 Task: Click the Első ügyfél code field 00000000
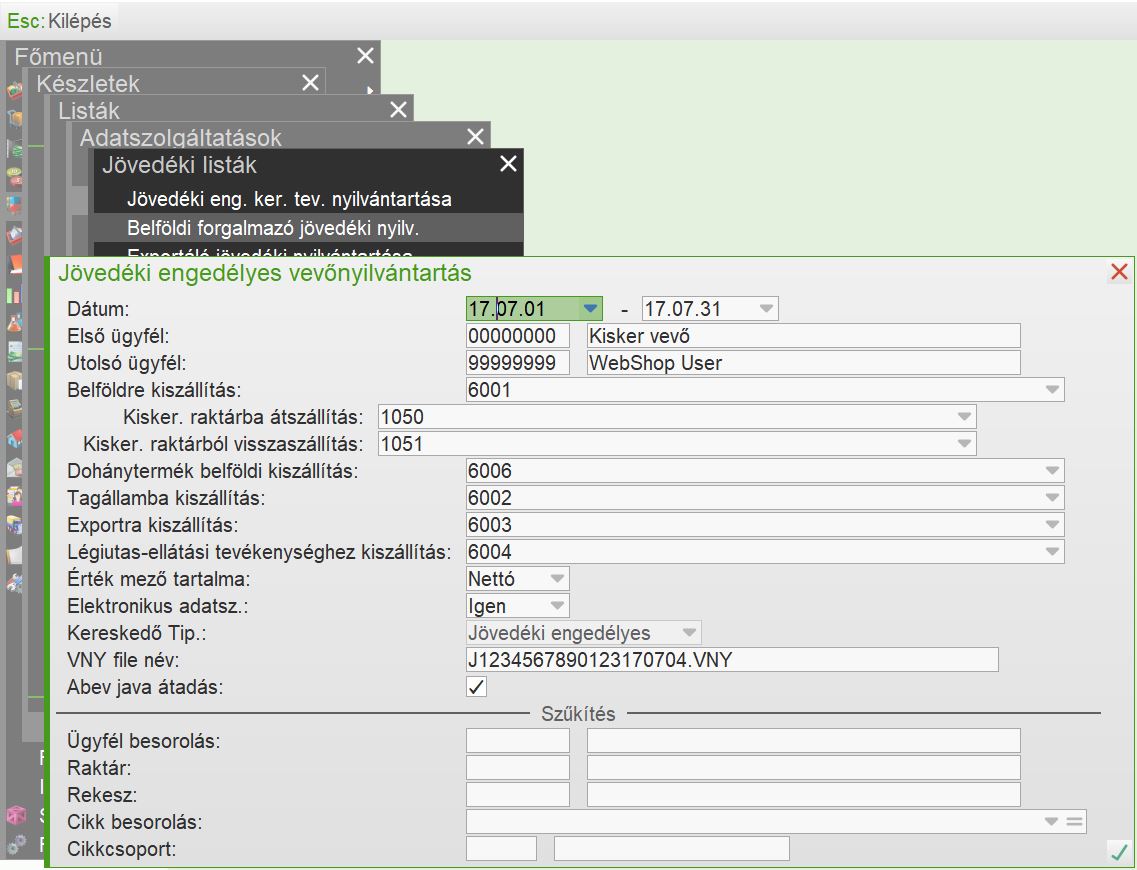[518, 336]
